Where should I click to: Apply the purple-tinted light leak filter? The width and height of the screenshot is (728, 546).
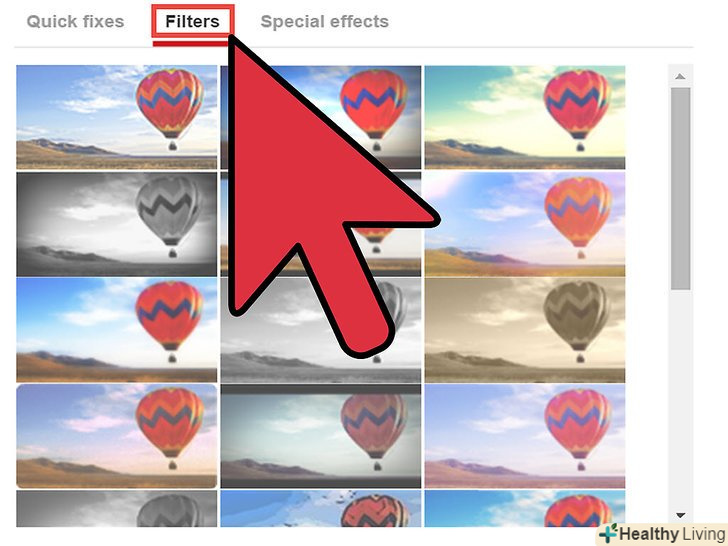pos(525,224)
